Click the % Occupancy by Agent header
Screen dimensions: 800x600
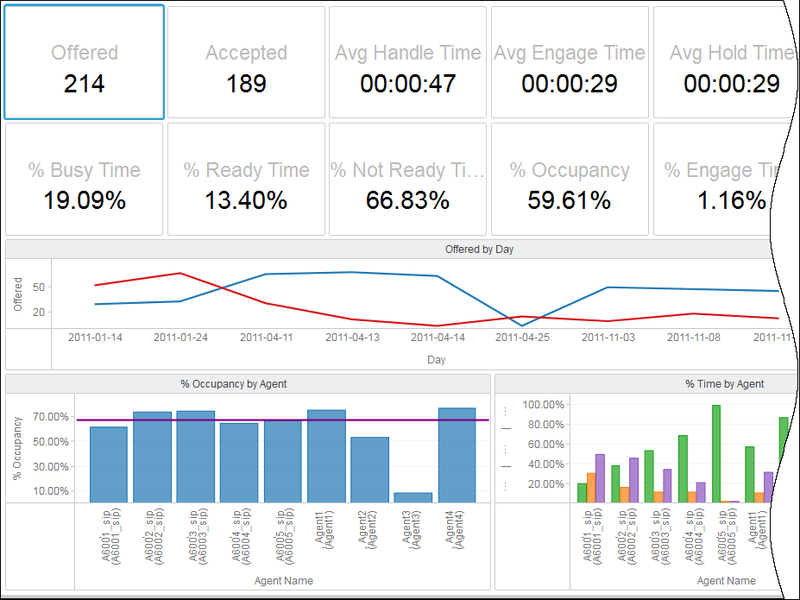(247, 384)
